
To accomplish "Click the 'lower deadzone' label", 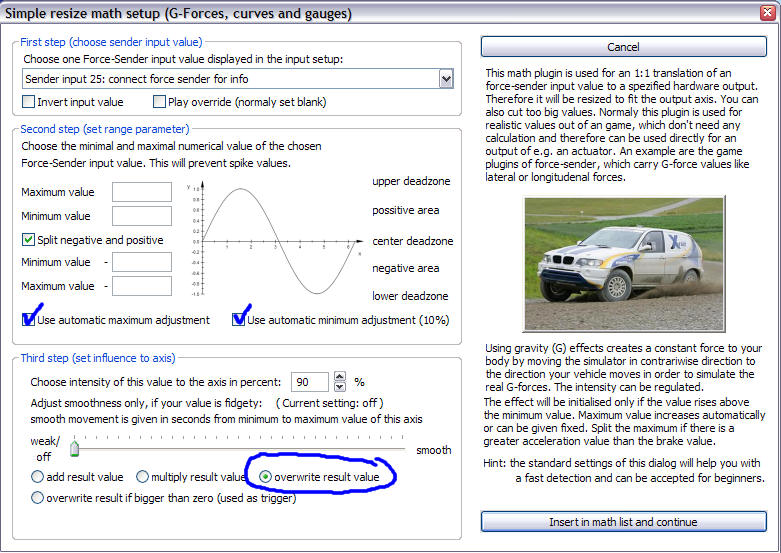I will point(410,296).
